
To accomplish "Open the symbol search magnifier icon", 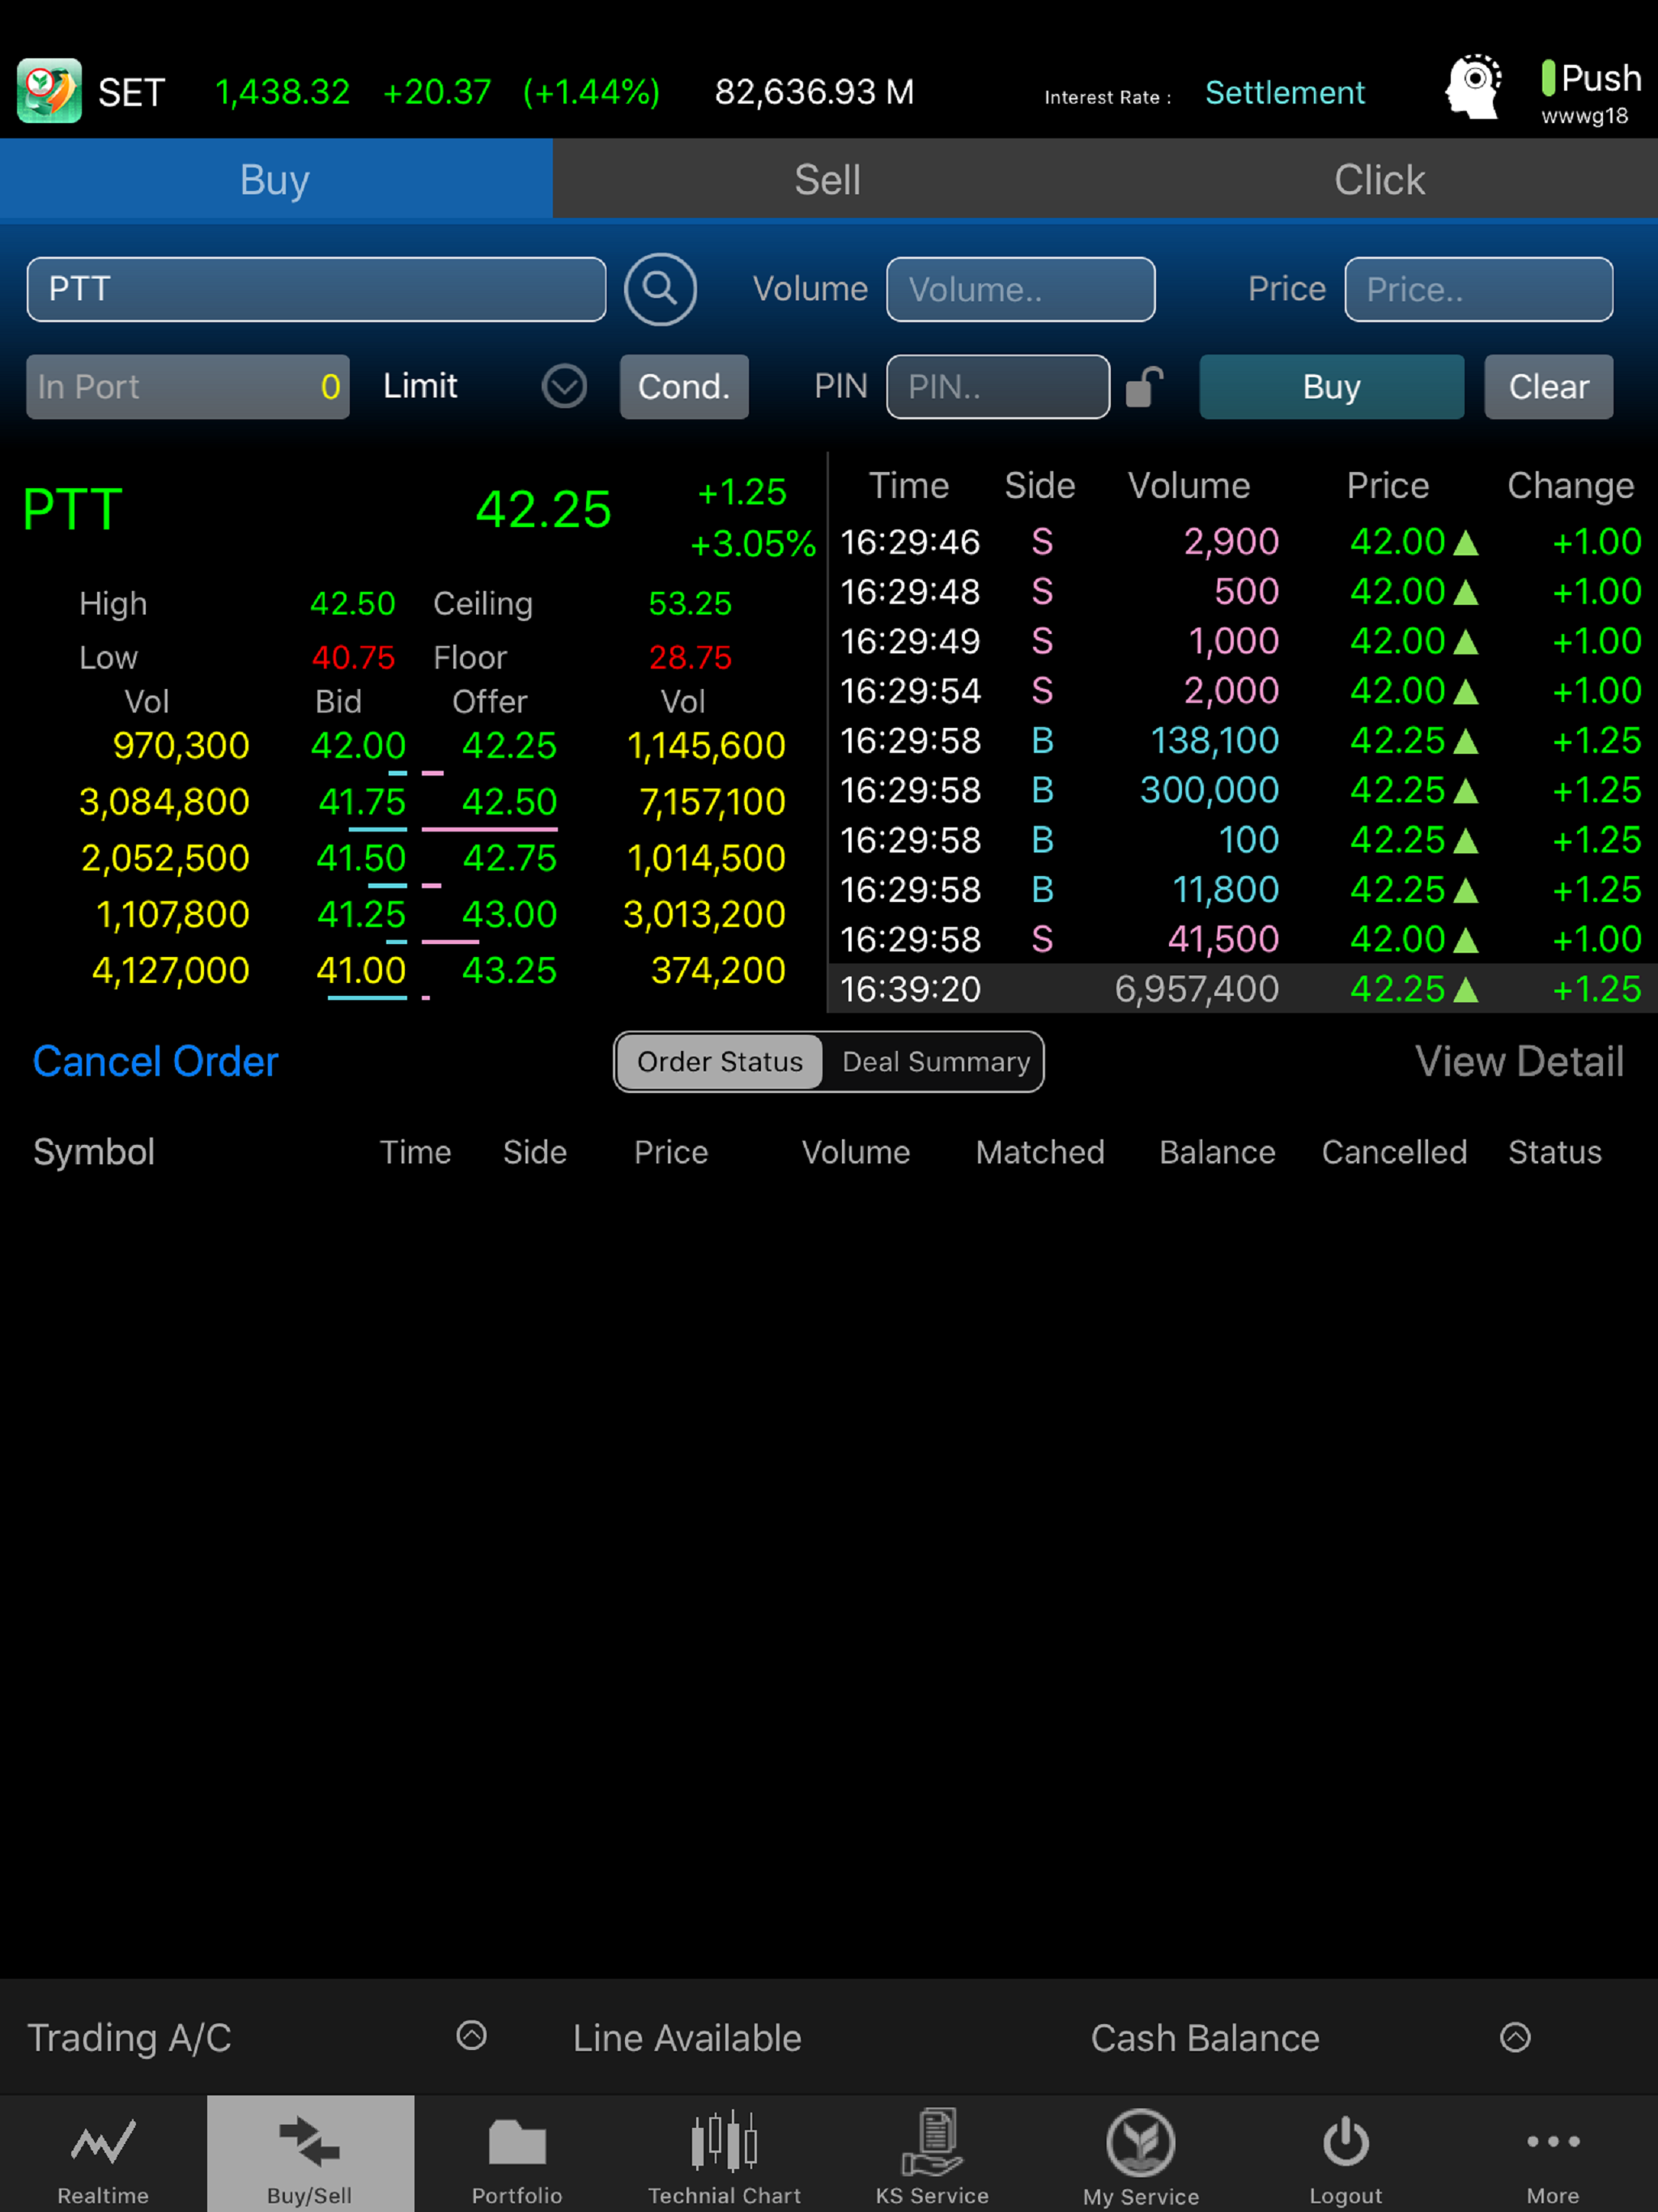I will click(660, 289).
